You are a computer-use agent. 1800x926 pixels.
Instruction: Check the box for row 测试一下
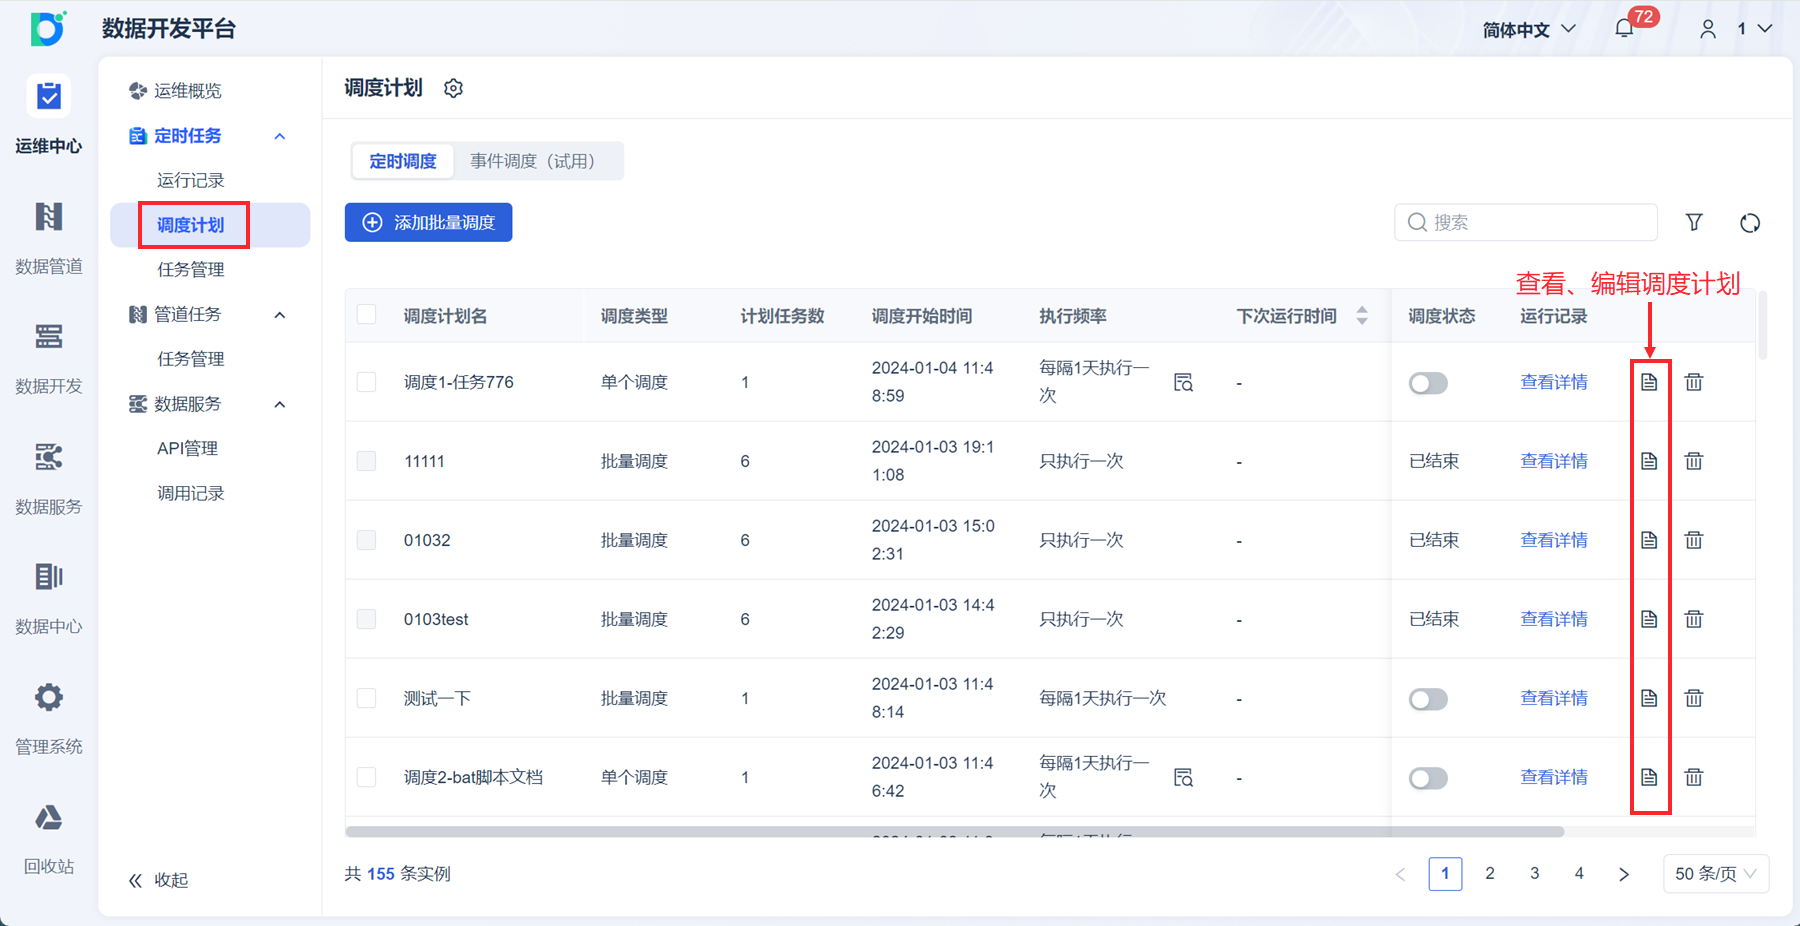367,698
